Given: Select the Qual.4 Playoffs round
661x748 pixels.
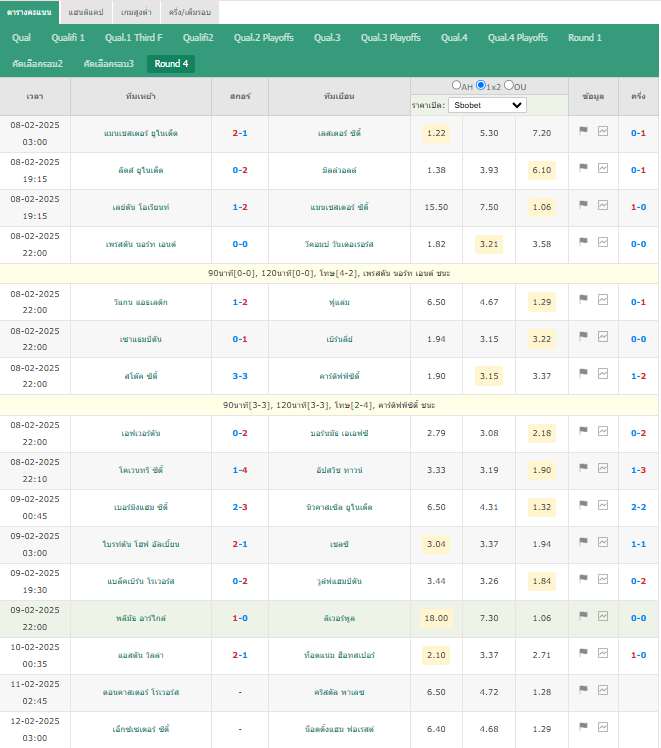Looking at the screenshot, I should click(x=517, y=38).
